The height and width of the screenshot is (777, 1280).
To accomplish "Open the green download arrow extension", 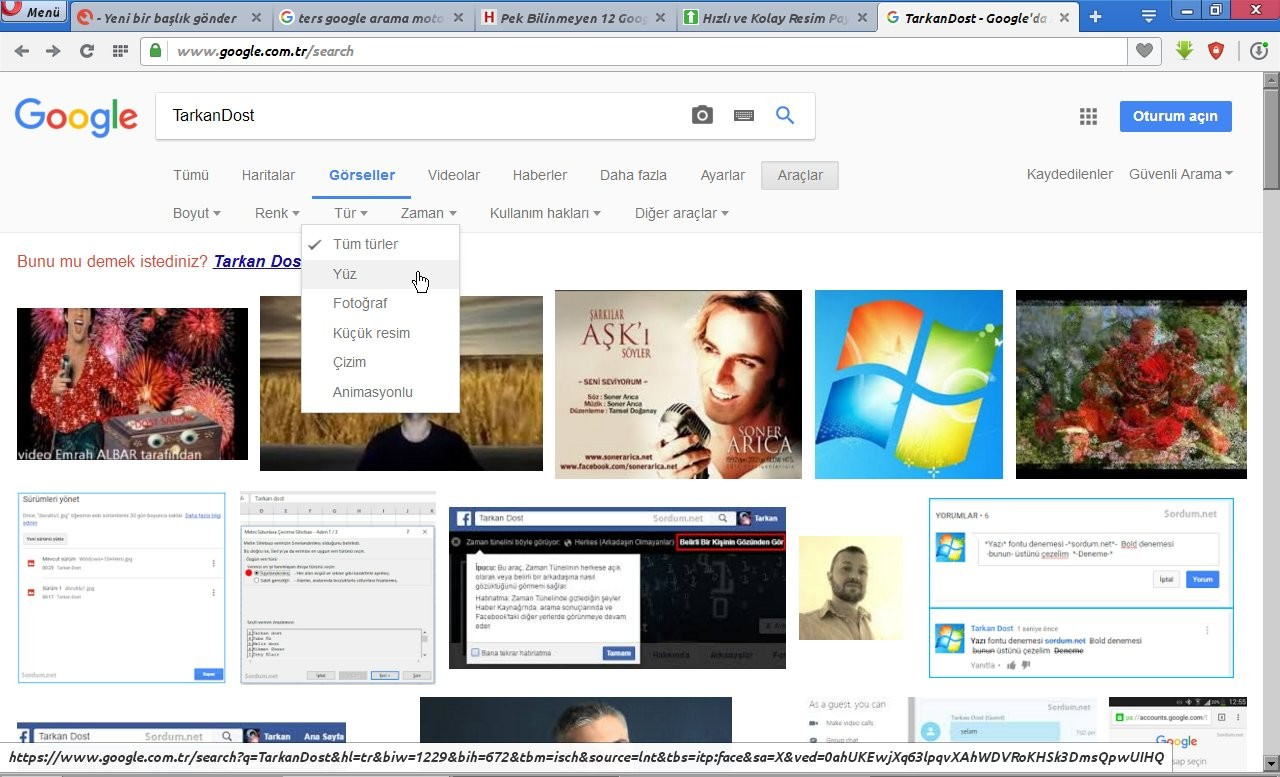I will (1185, 50).
